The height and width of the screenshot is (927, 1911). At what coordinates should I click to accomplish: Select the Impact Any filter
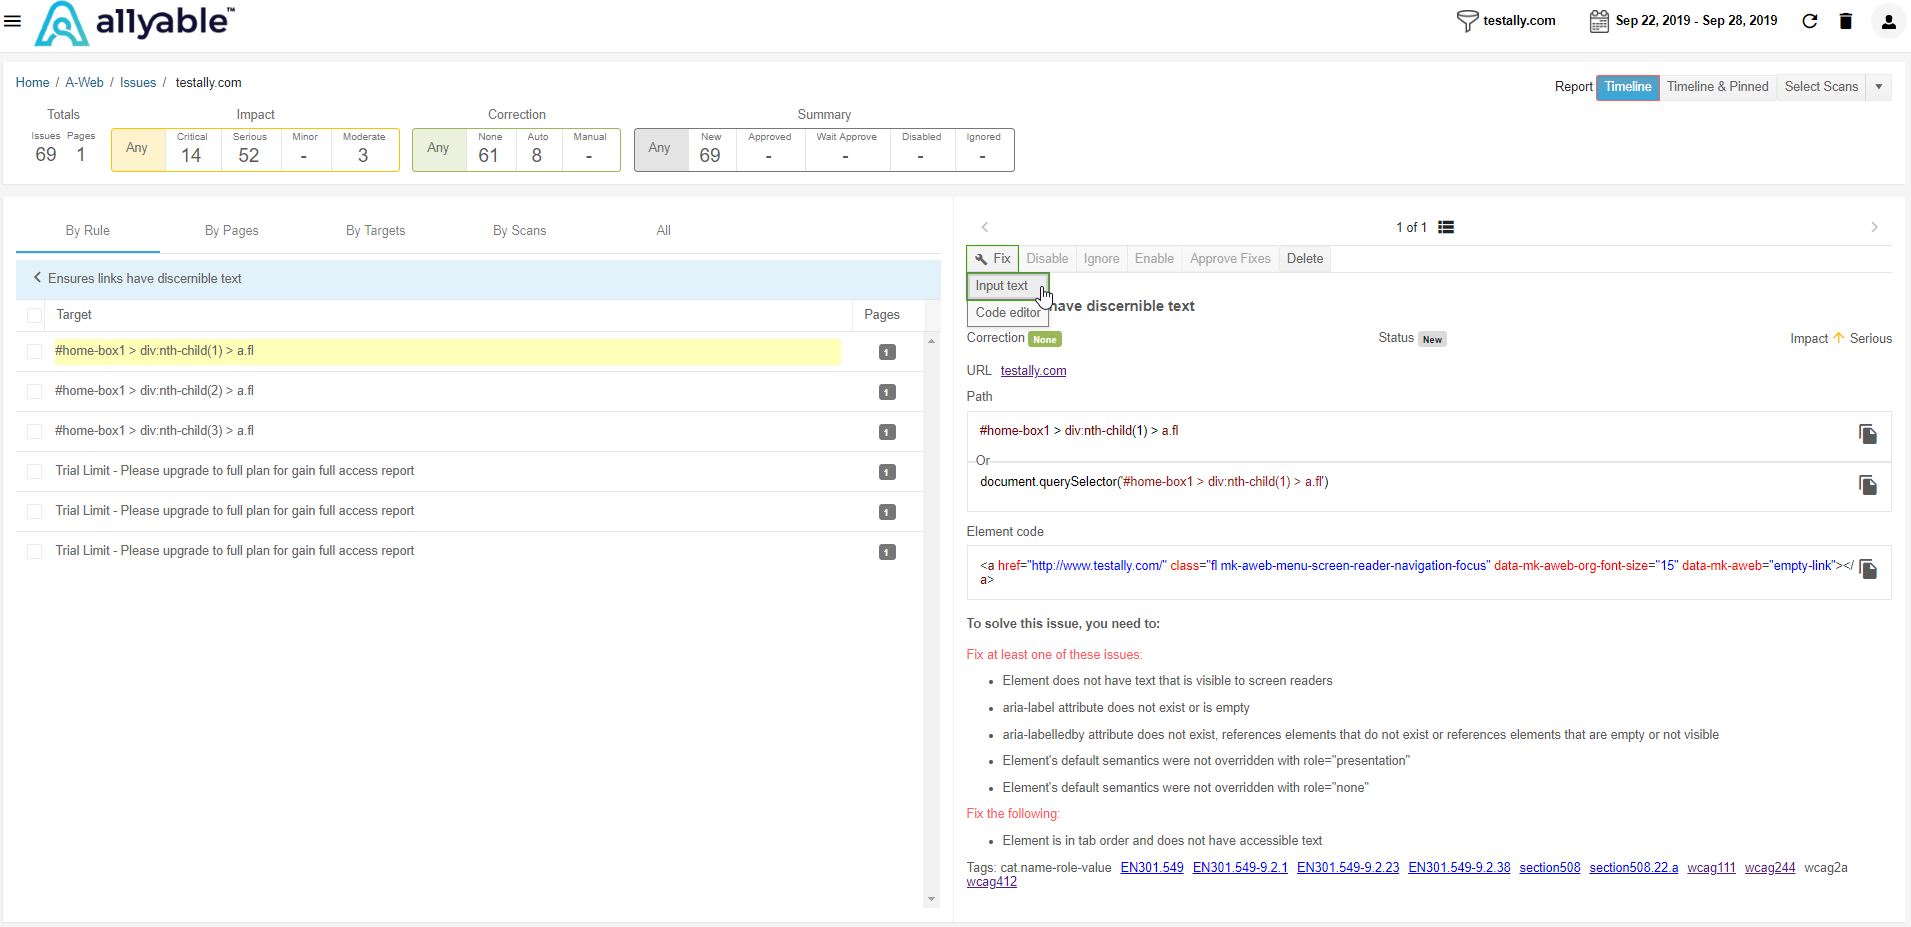pyautogui.click(x=138, y=150)
